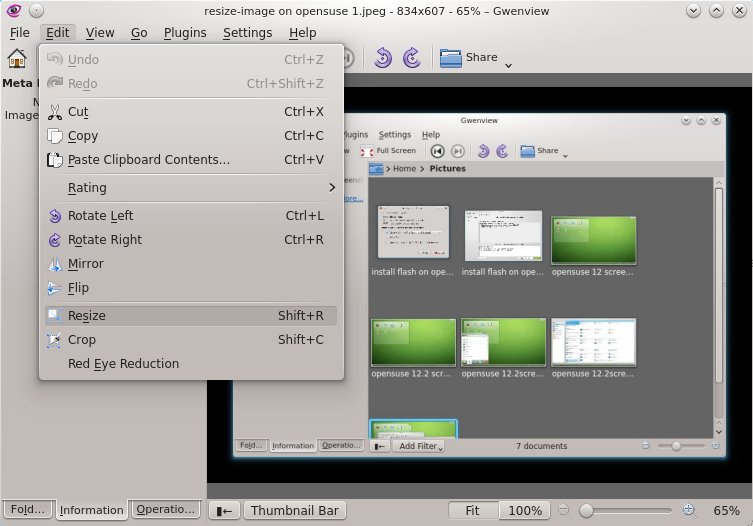Select Red Eye Reduction entry
Screen dimensions: 753x526
click(191, 364)
